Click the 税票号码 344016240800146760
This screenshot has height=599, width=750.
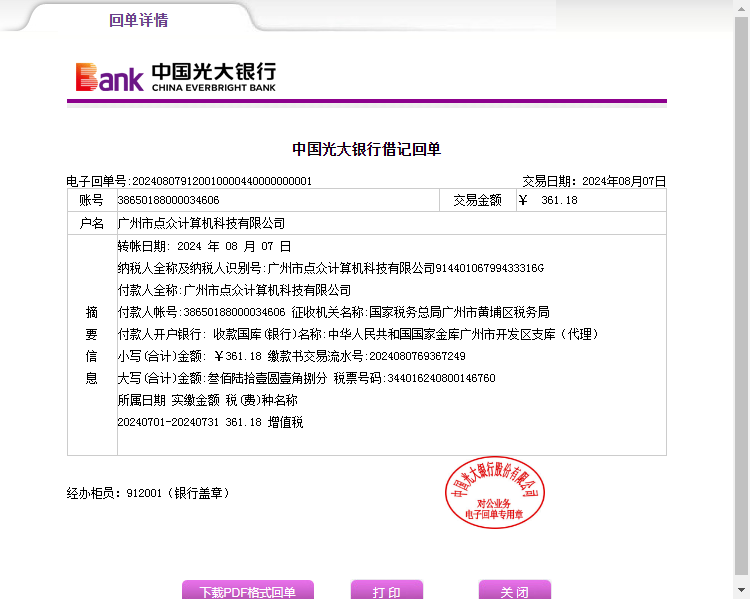[415, 378]
